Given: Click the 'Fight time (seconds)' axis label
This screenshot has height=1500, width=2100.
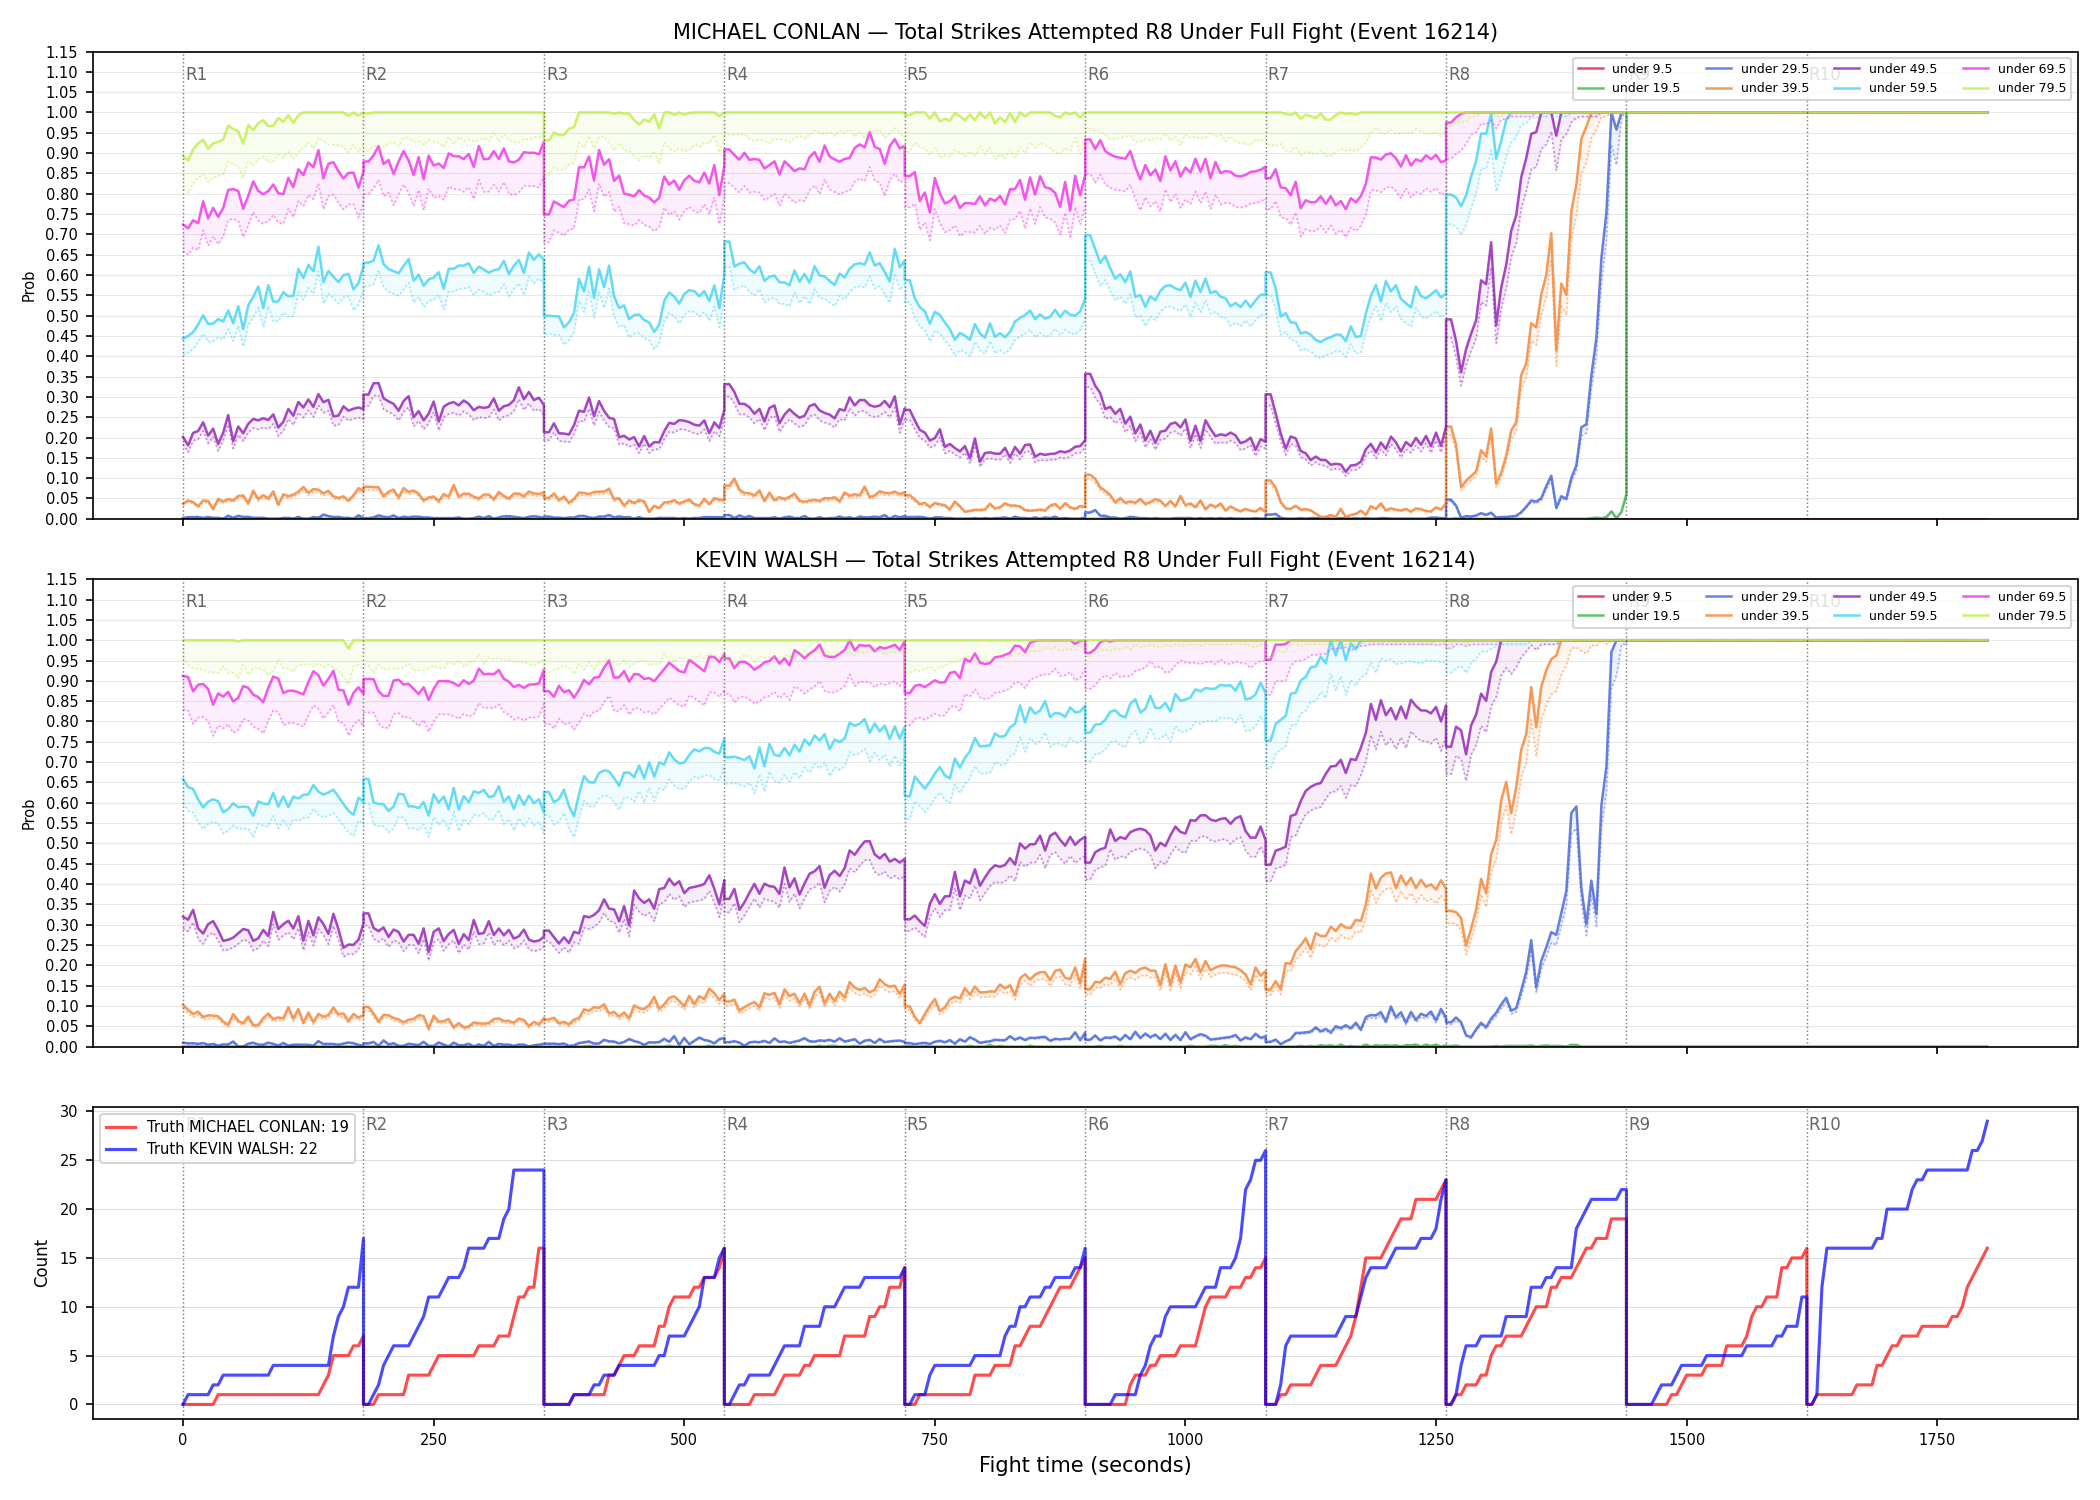Looking at the screenshot, I should tap(1085, 1465).
